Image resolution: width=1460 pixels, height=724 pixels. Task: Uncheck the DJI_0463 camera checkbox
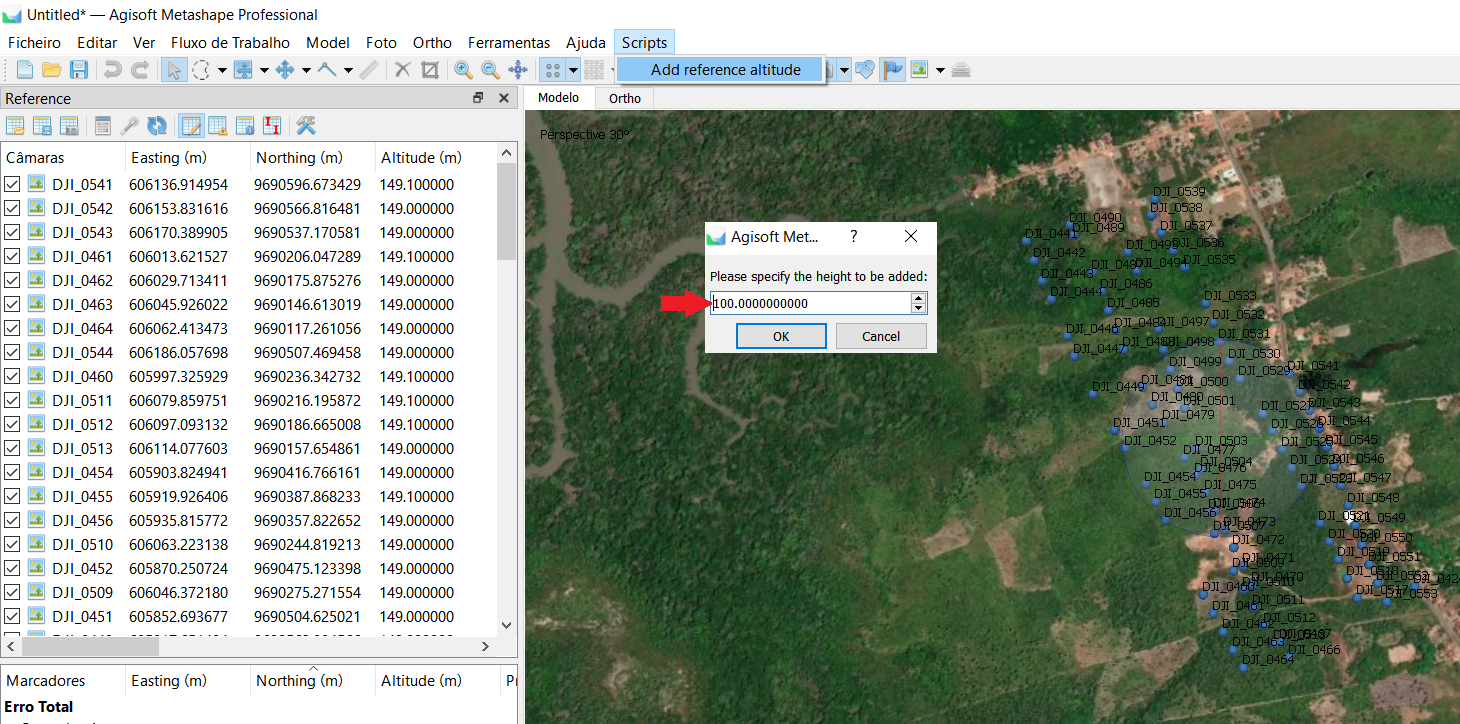pos(12,304)
